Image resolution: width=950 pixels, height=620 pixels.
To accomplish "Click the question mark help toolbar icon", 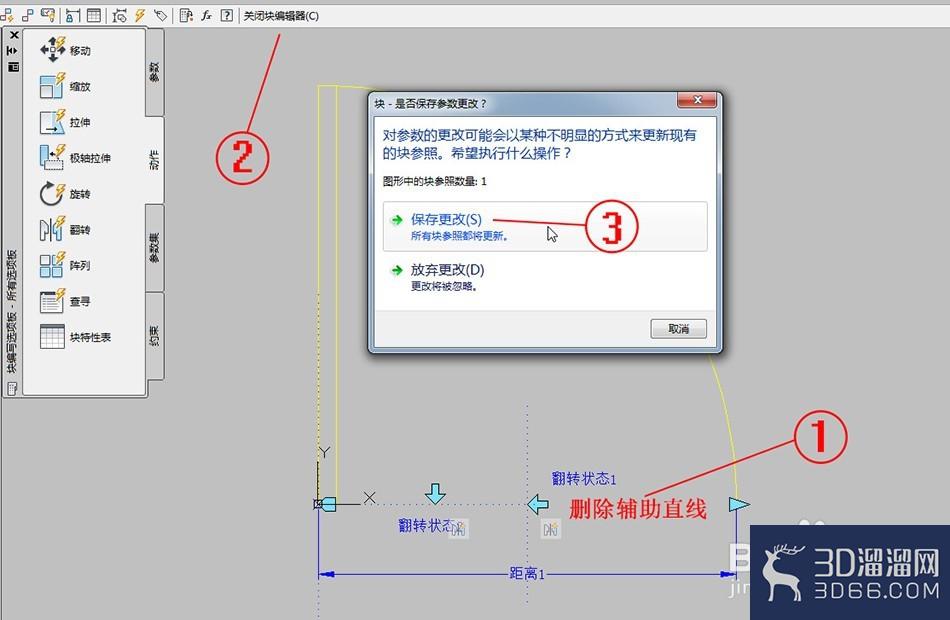I will click(227, 15).
